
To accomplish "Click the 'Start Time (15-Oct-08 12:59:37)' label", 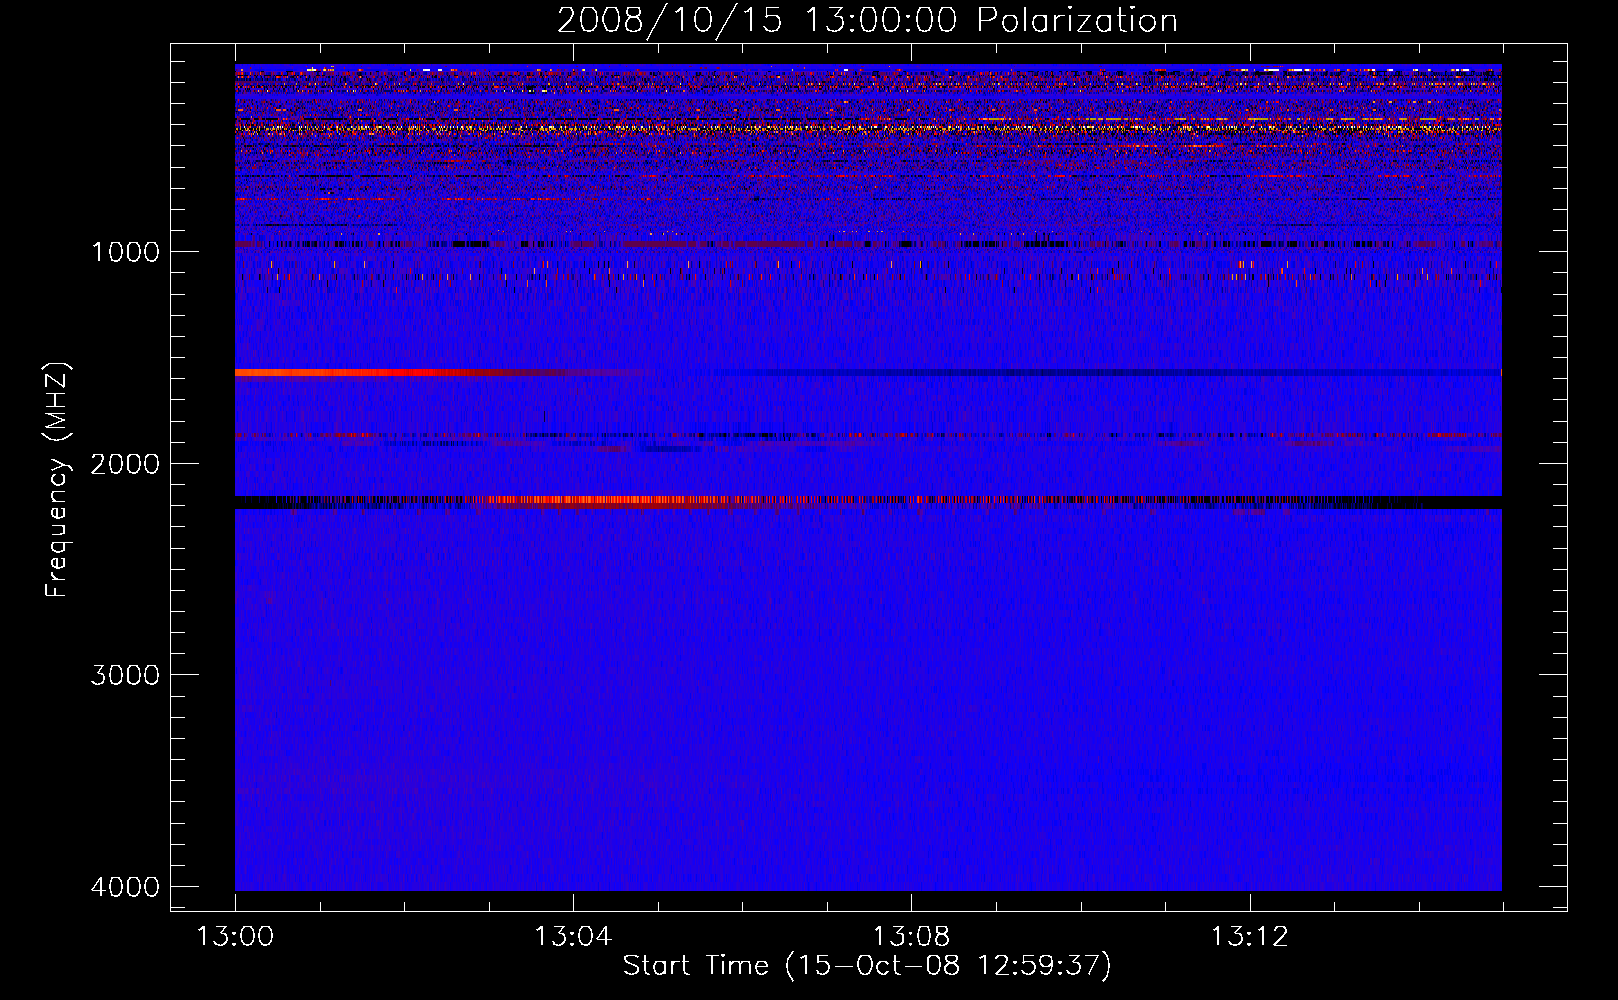I will (867, 966).
